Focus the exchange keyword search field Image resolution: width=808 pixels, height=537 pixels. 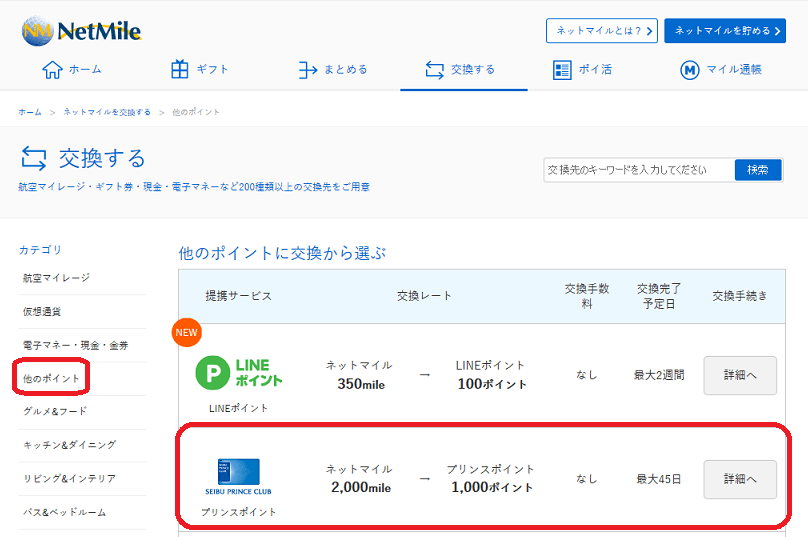point(639,170)
